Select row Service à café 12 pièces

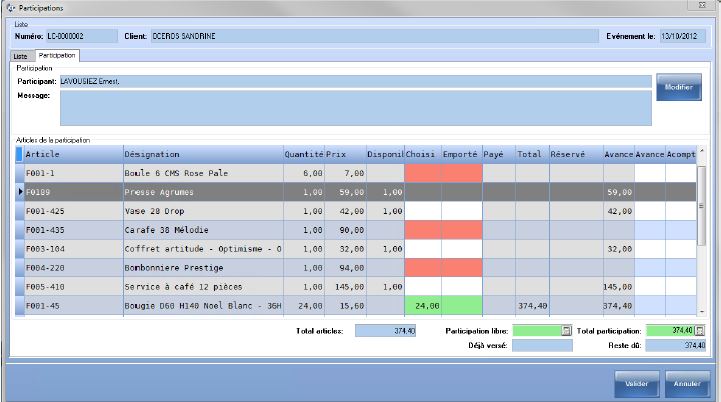click(x=200, y=287)
